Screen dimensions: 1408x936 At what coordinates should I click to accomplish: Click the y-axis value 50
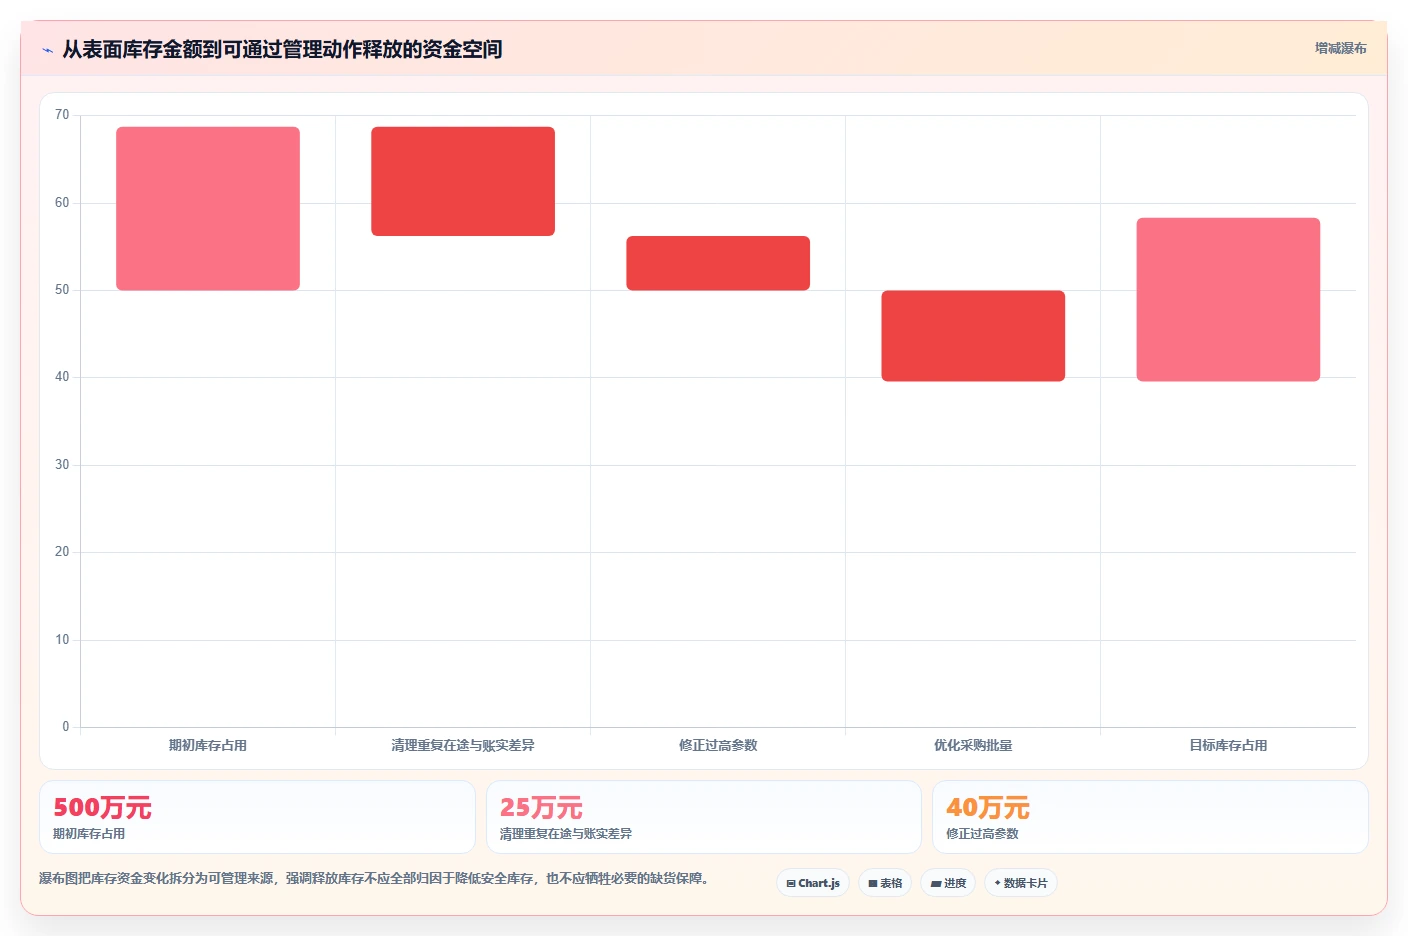[x=62, y=290]
